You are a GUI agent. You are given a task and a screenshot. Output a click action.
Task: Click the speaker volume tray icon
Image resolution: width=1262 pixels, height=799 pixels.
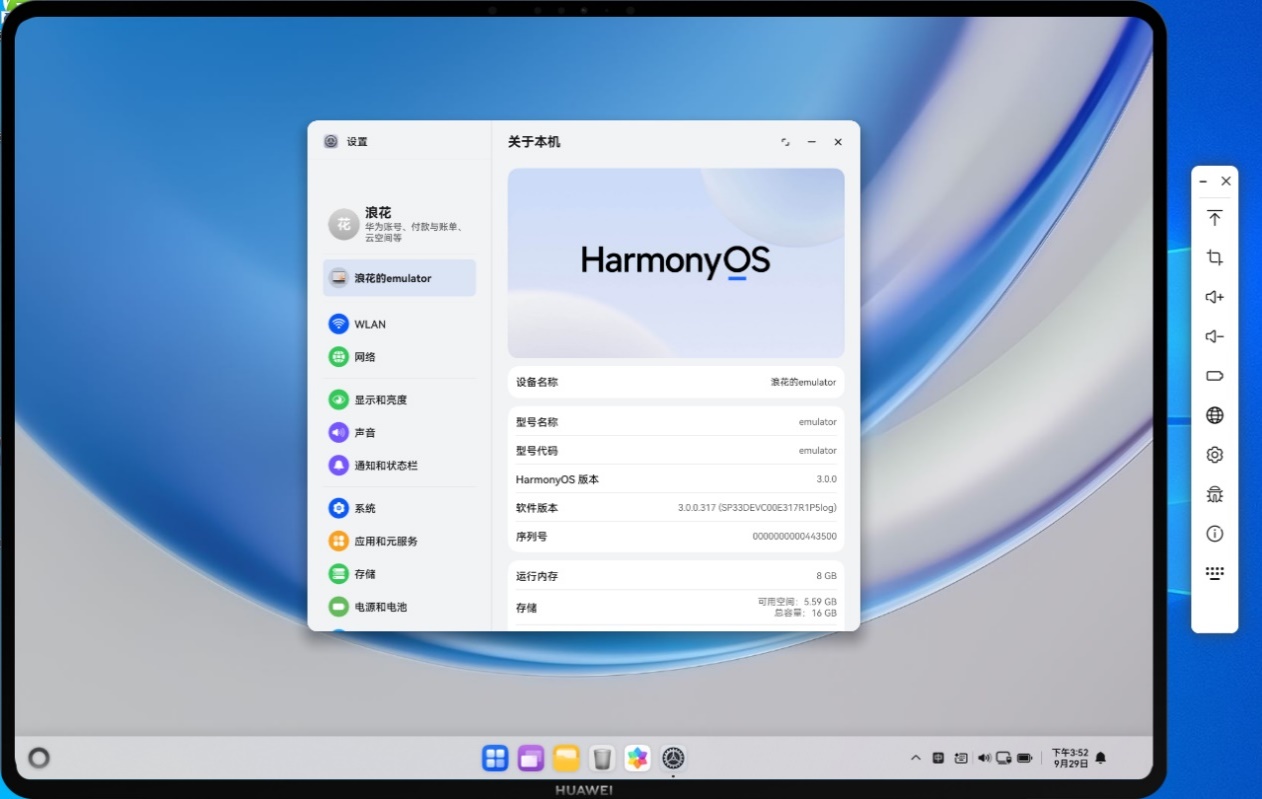point(983,758)
